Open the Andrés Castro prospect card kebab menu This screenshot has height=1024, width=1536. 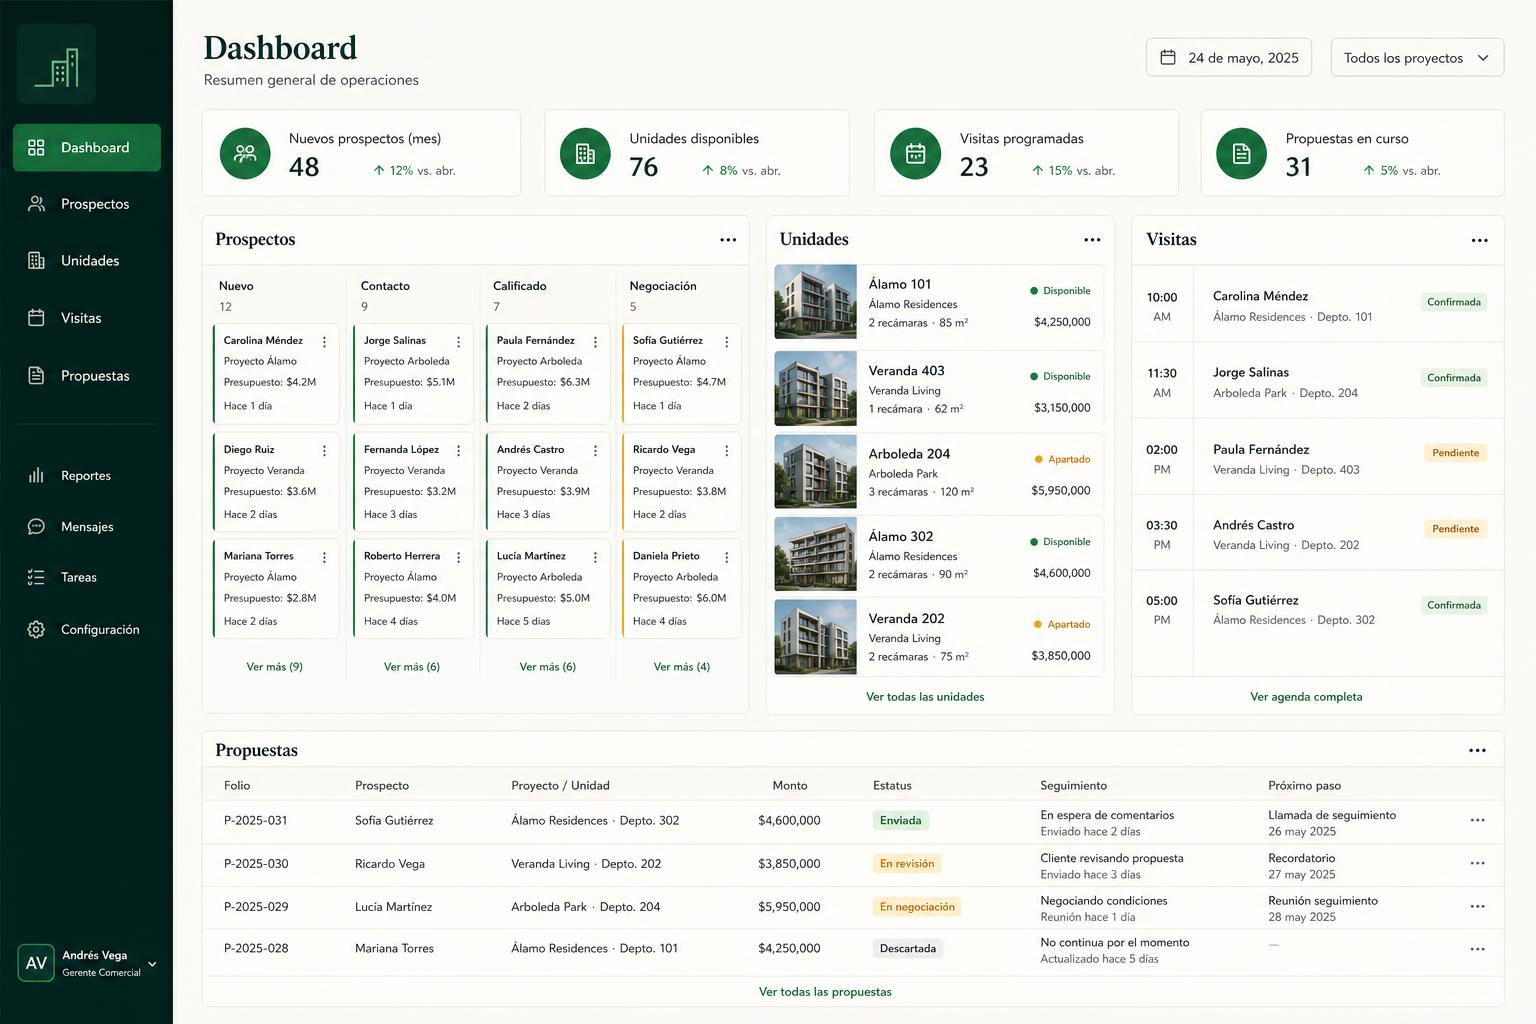[x=595, y=451]
